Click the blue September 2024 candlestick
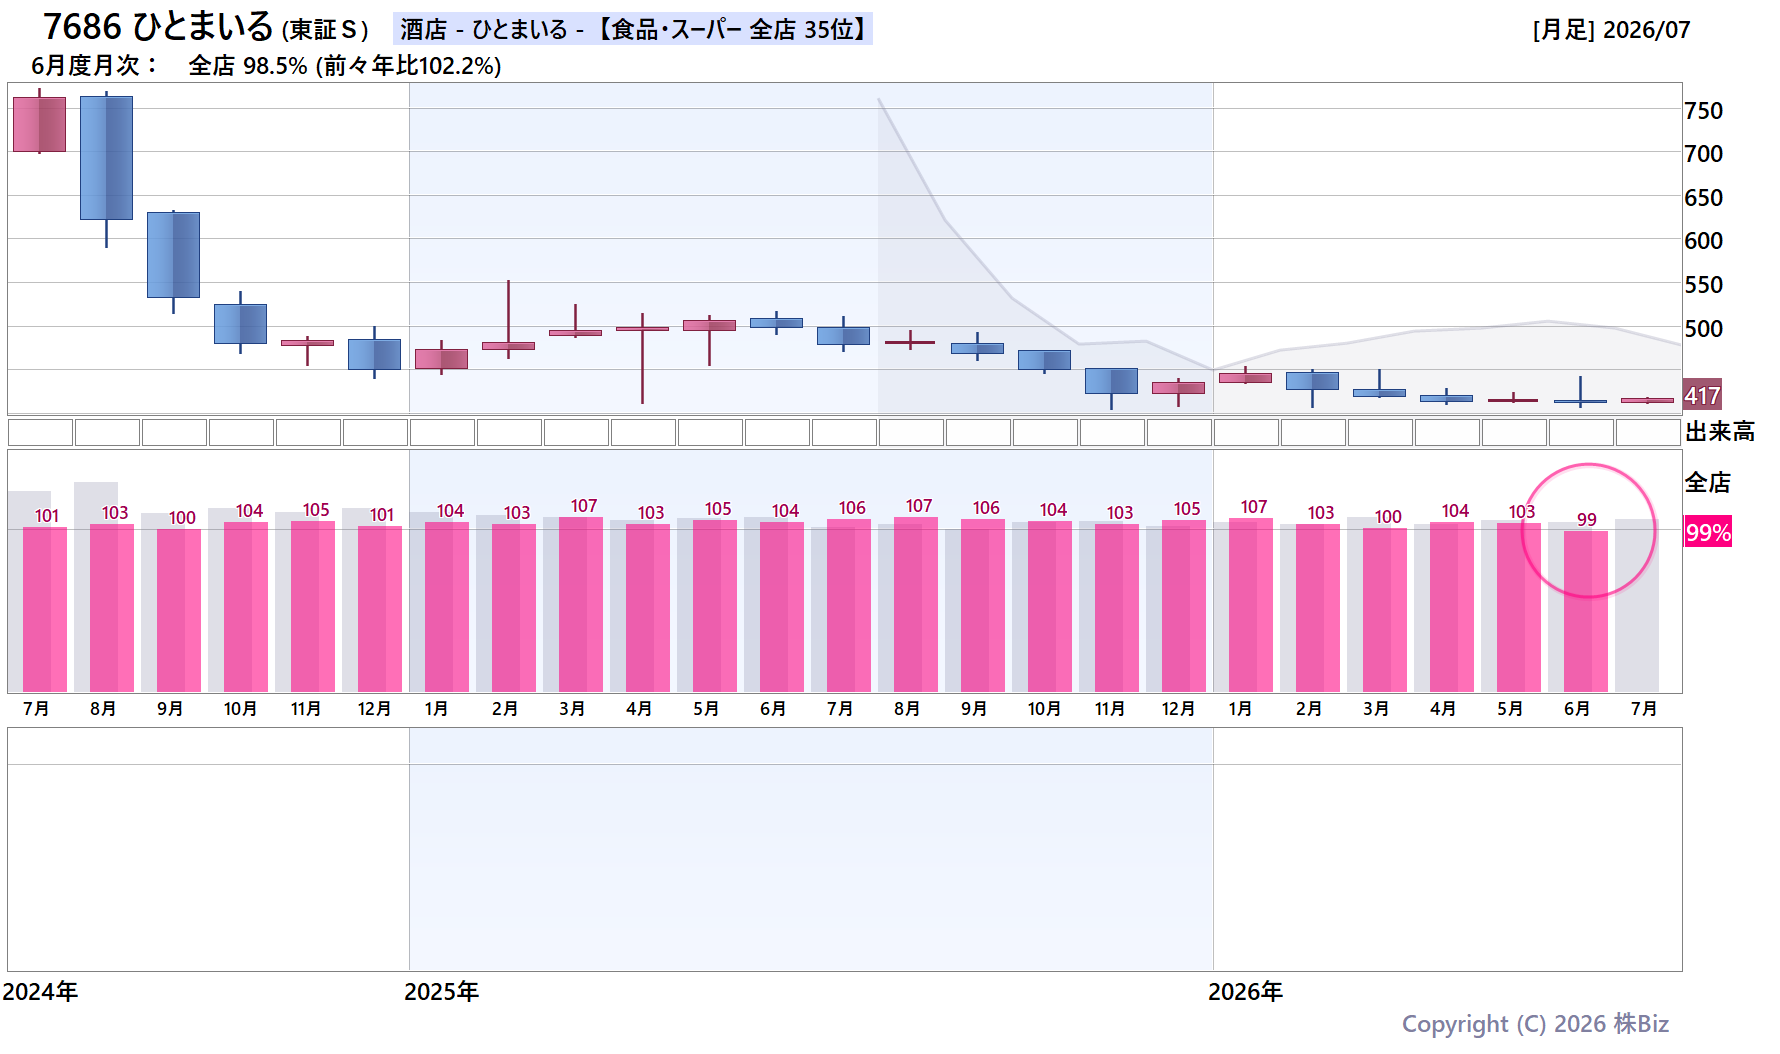The width and height of the screenshot is (1780, 1054). 173,255
